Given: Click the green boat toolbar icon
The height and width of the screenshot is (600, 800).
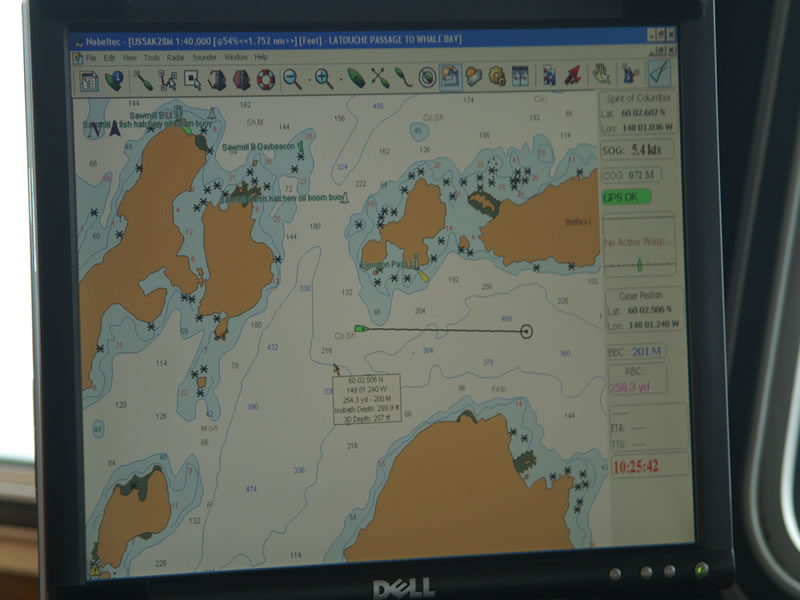Looking at the screenshot, I should pyautogui.click(x=356, y=78).
